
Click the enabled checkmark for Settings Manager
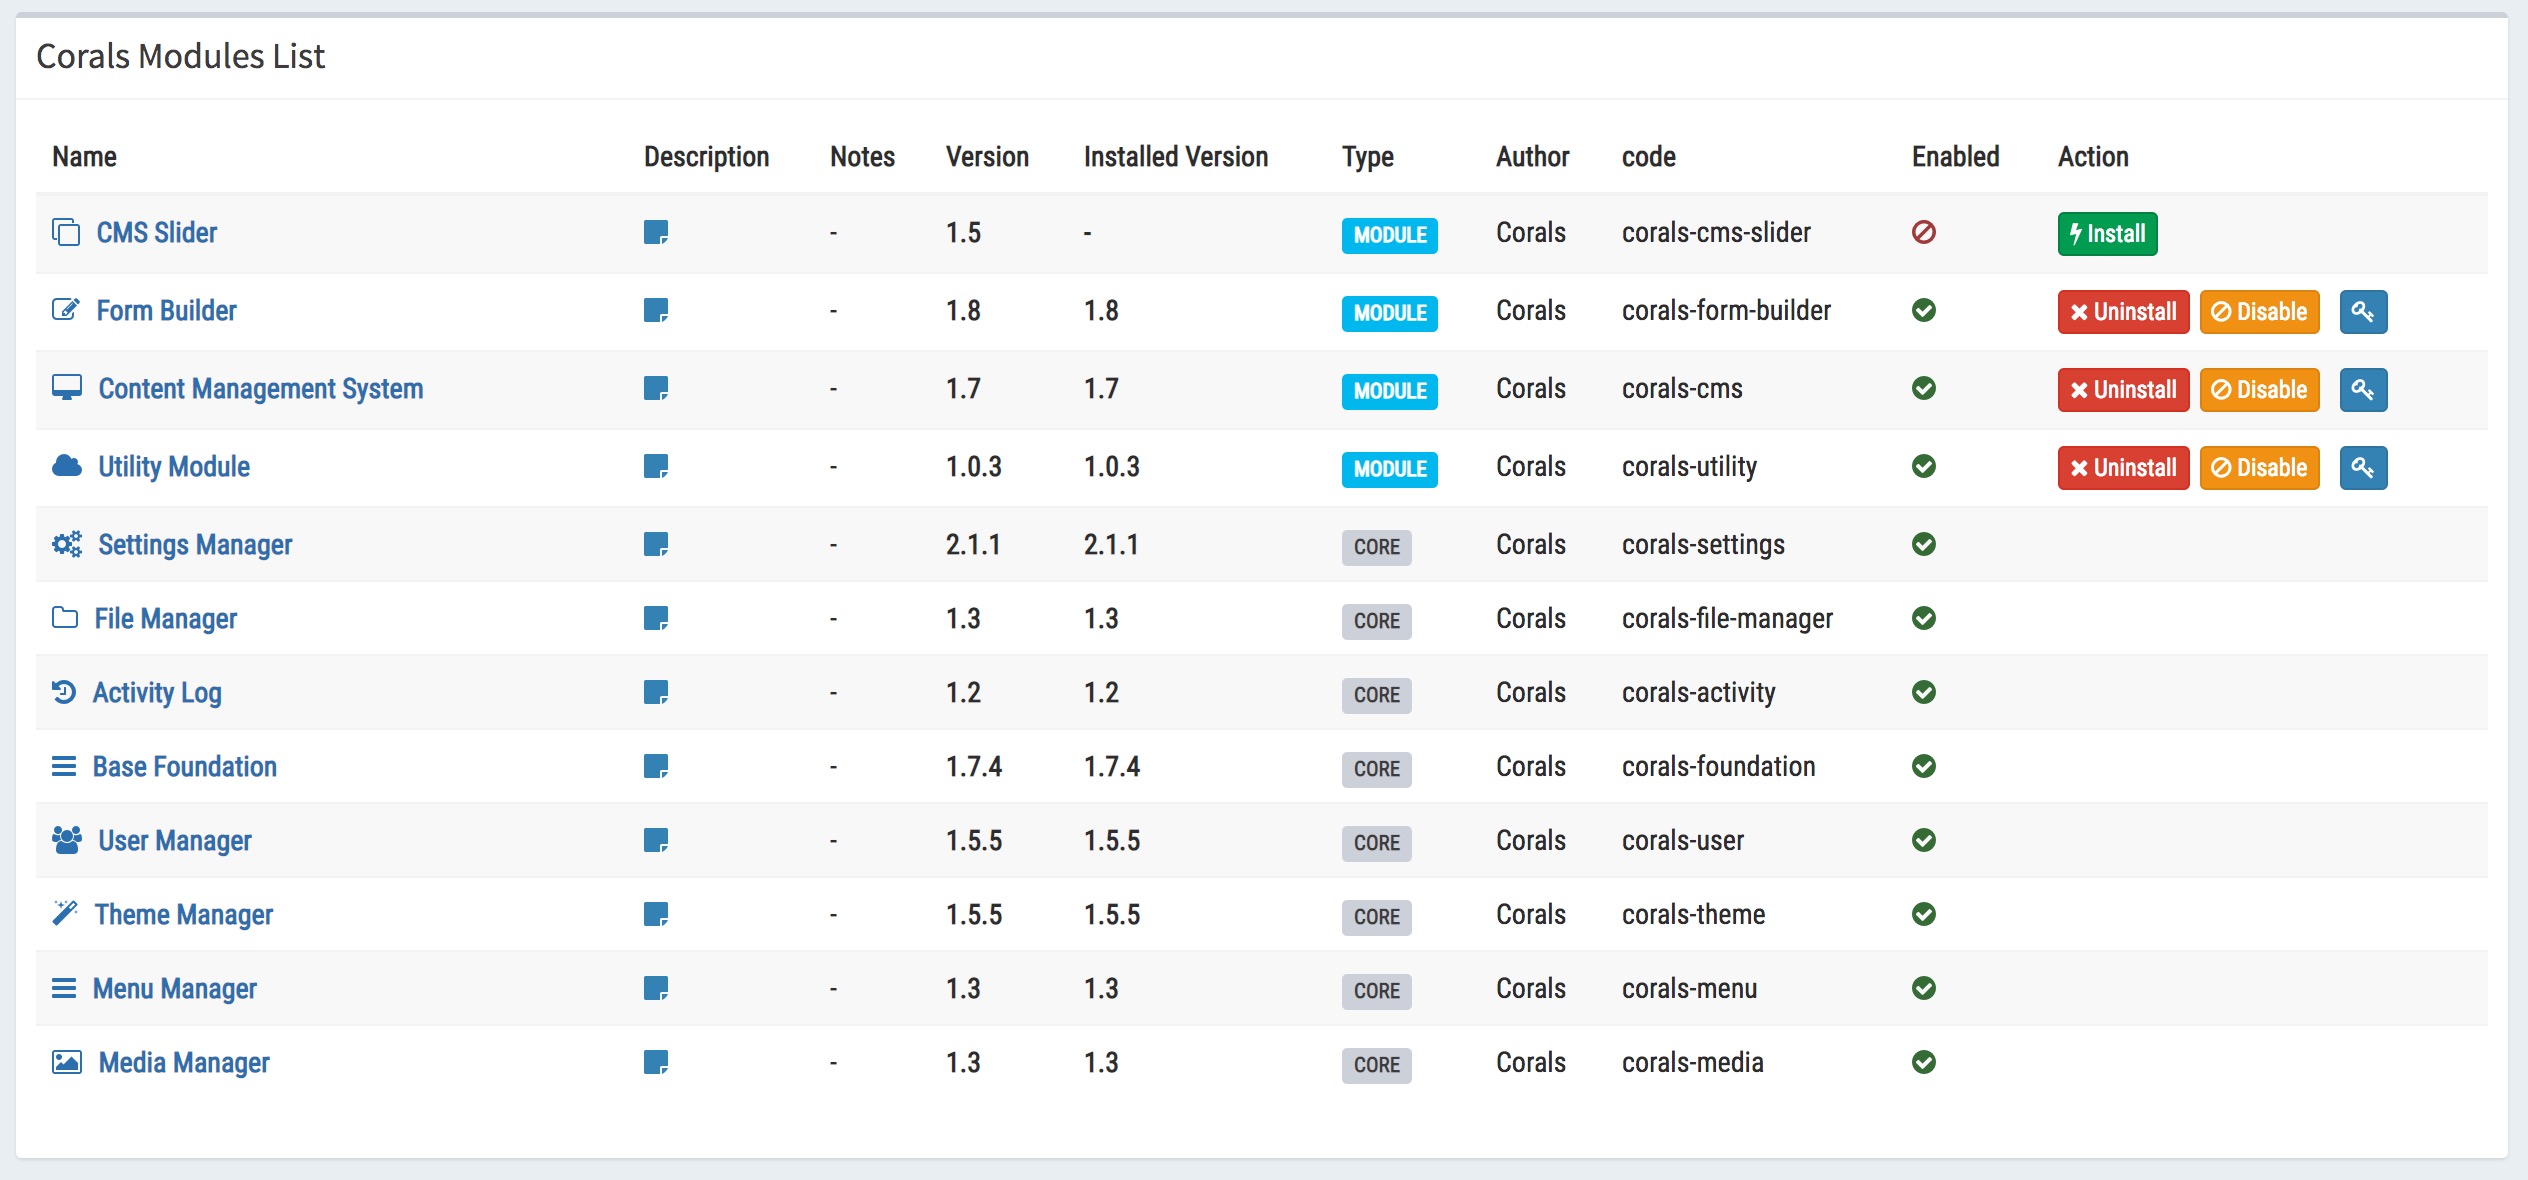point(1924,545)
